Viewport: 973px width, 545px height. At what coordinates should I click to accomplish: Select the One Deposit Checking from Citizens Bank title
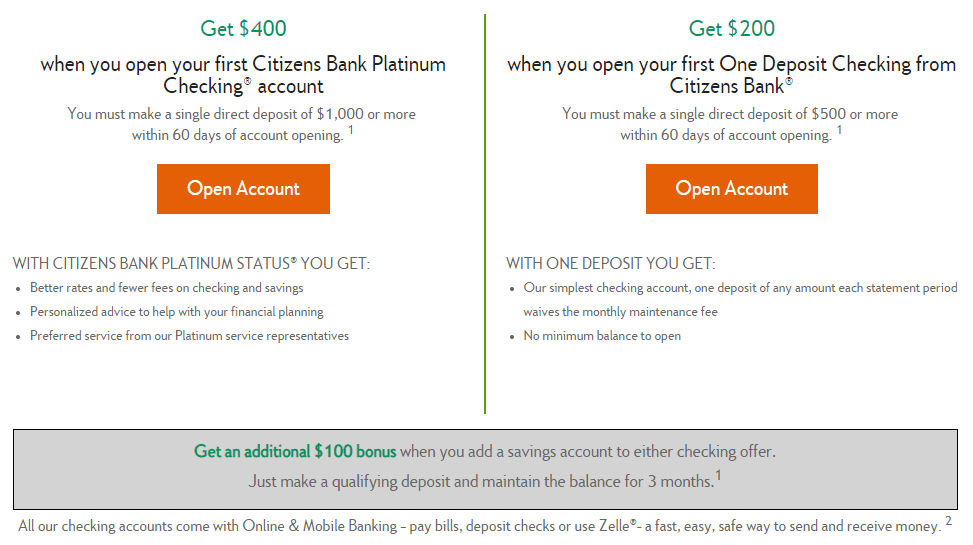tap(732, 74)
